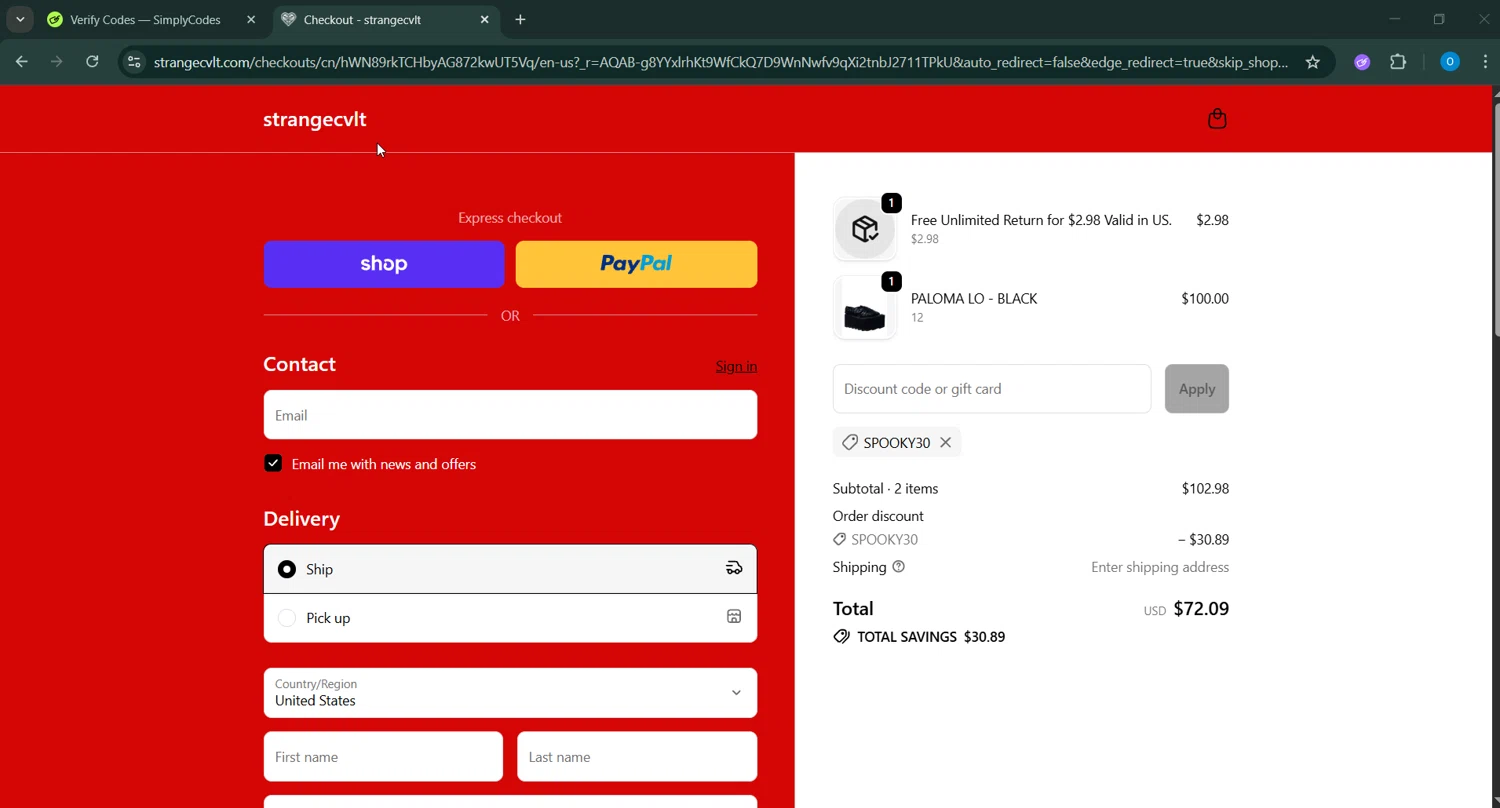Reload the checkout page

[92, 62]
